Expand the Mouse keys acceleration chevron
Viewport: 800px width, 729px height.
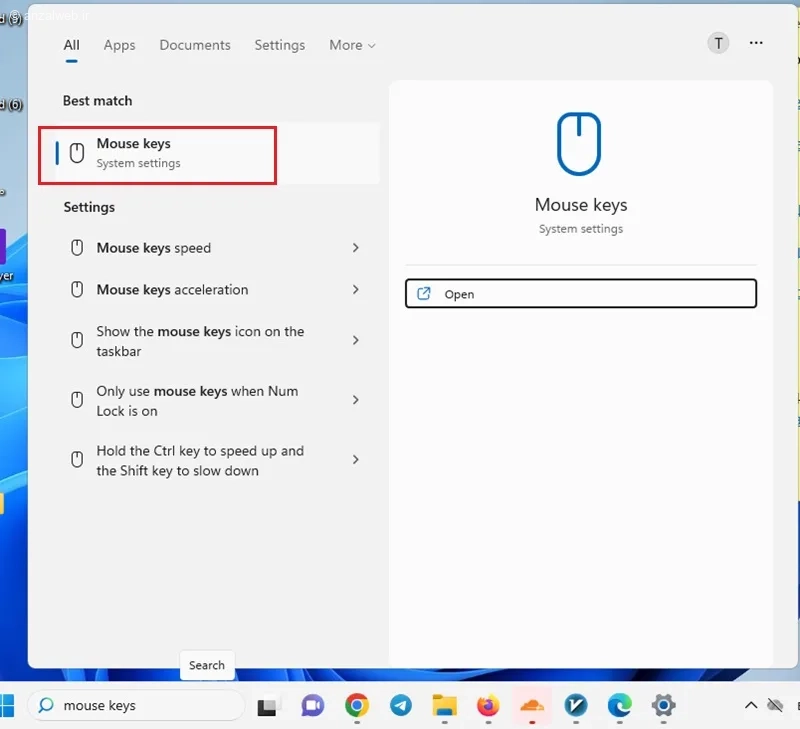tap(355, 290)
